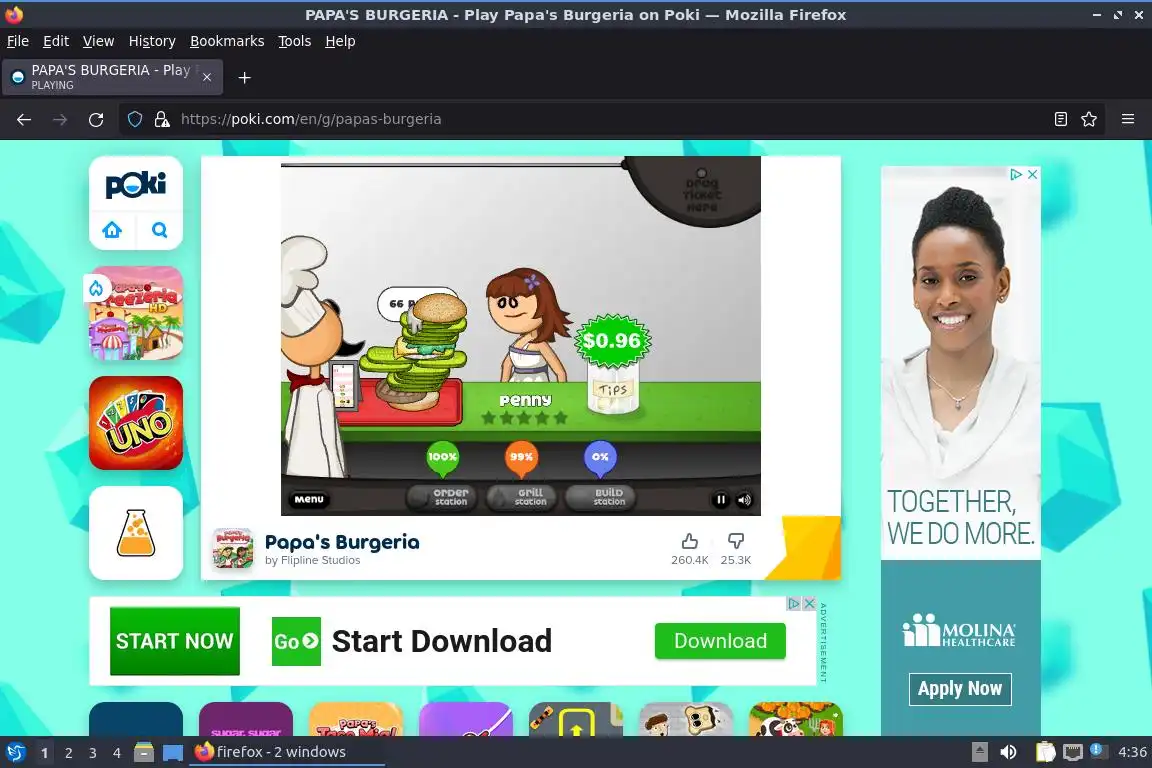Image resolution: width=1152 pixels, height=768 pixels.
Task: Click the green Go arrow ad icon
Action: click(296, 642)
